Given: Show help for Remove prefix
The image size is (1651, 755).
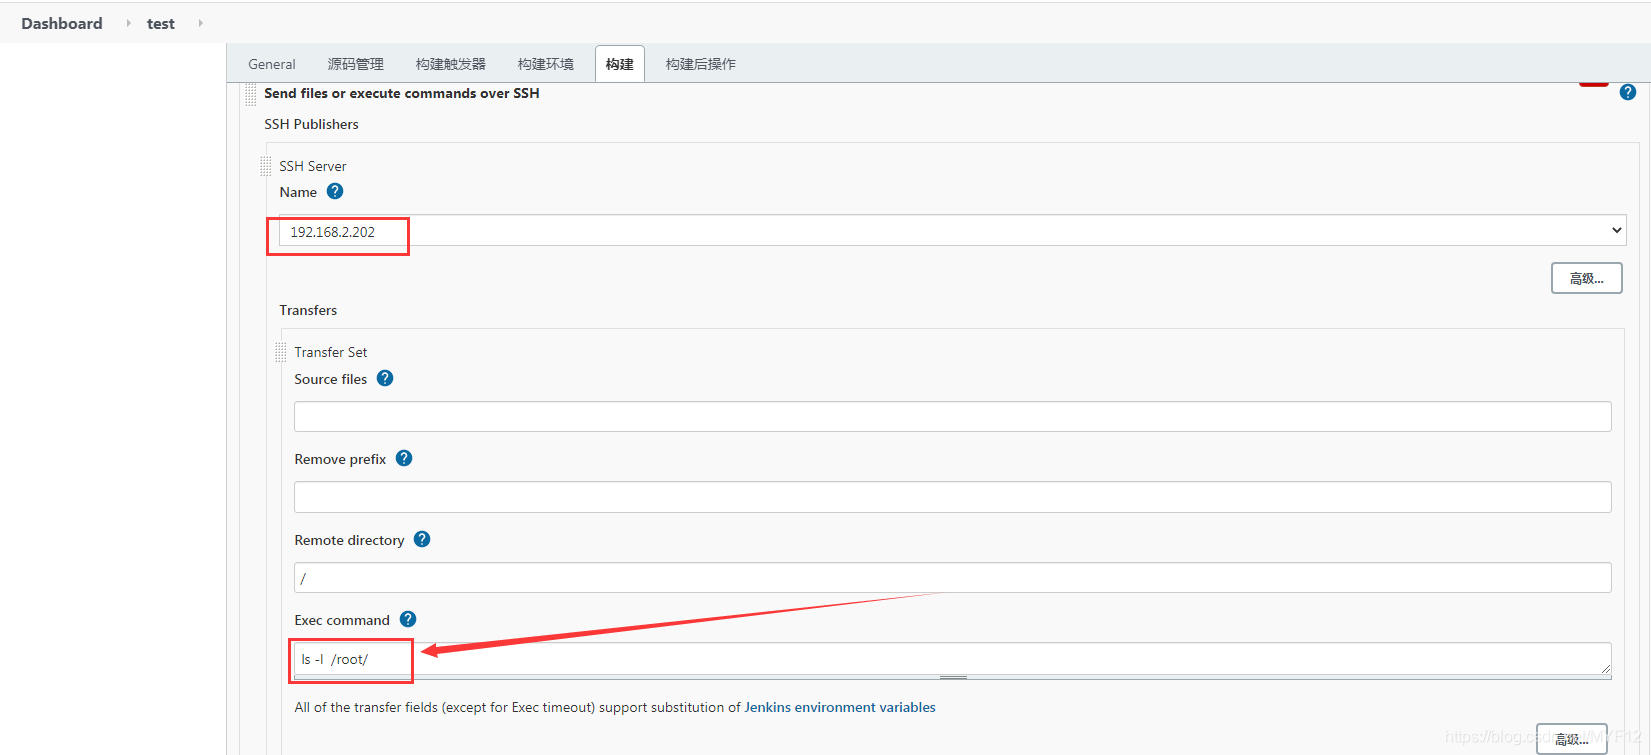Looking at the screenshot, I should pyautogui.click(x=404, y=458).
